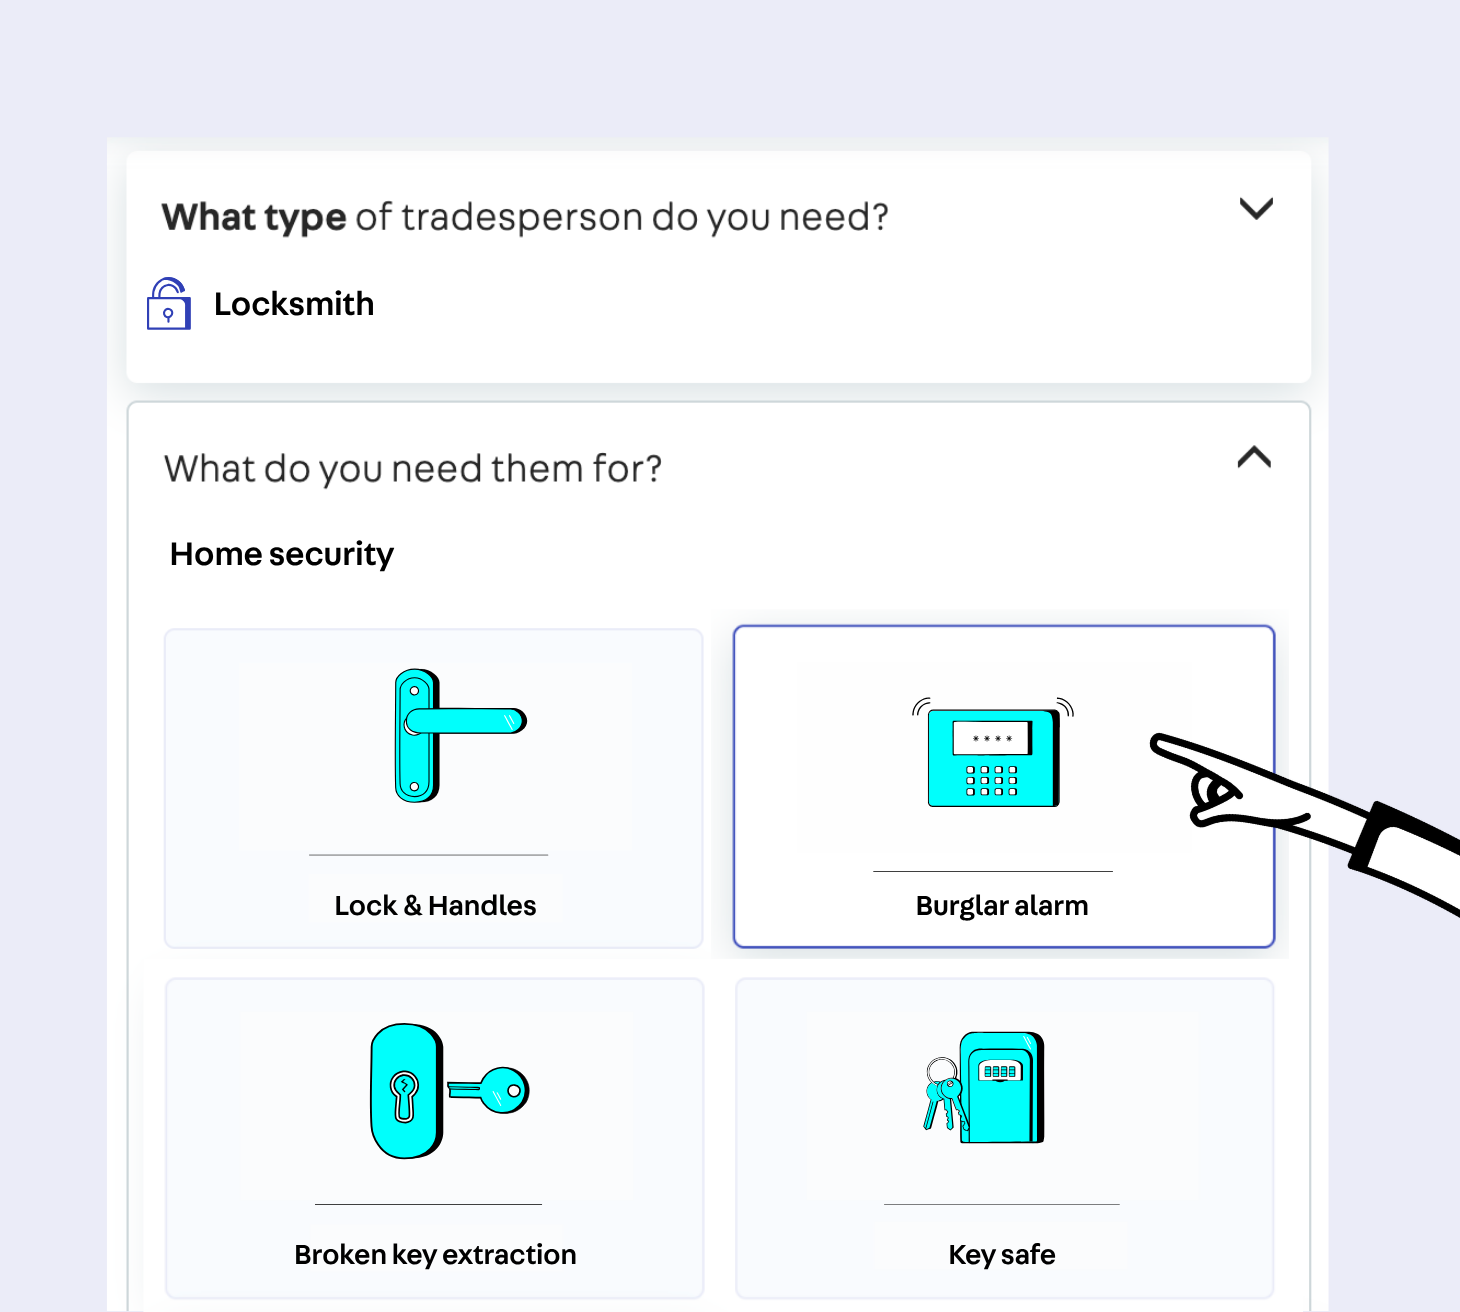The image size is (1460, 1312).
Task: Click the 'What do you need them for?' heading
Action: [413, 469]
